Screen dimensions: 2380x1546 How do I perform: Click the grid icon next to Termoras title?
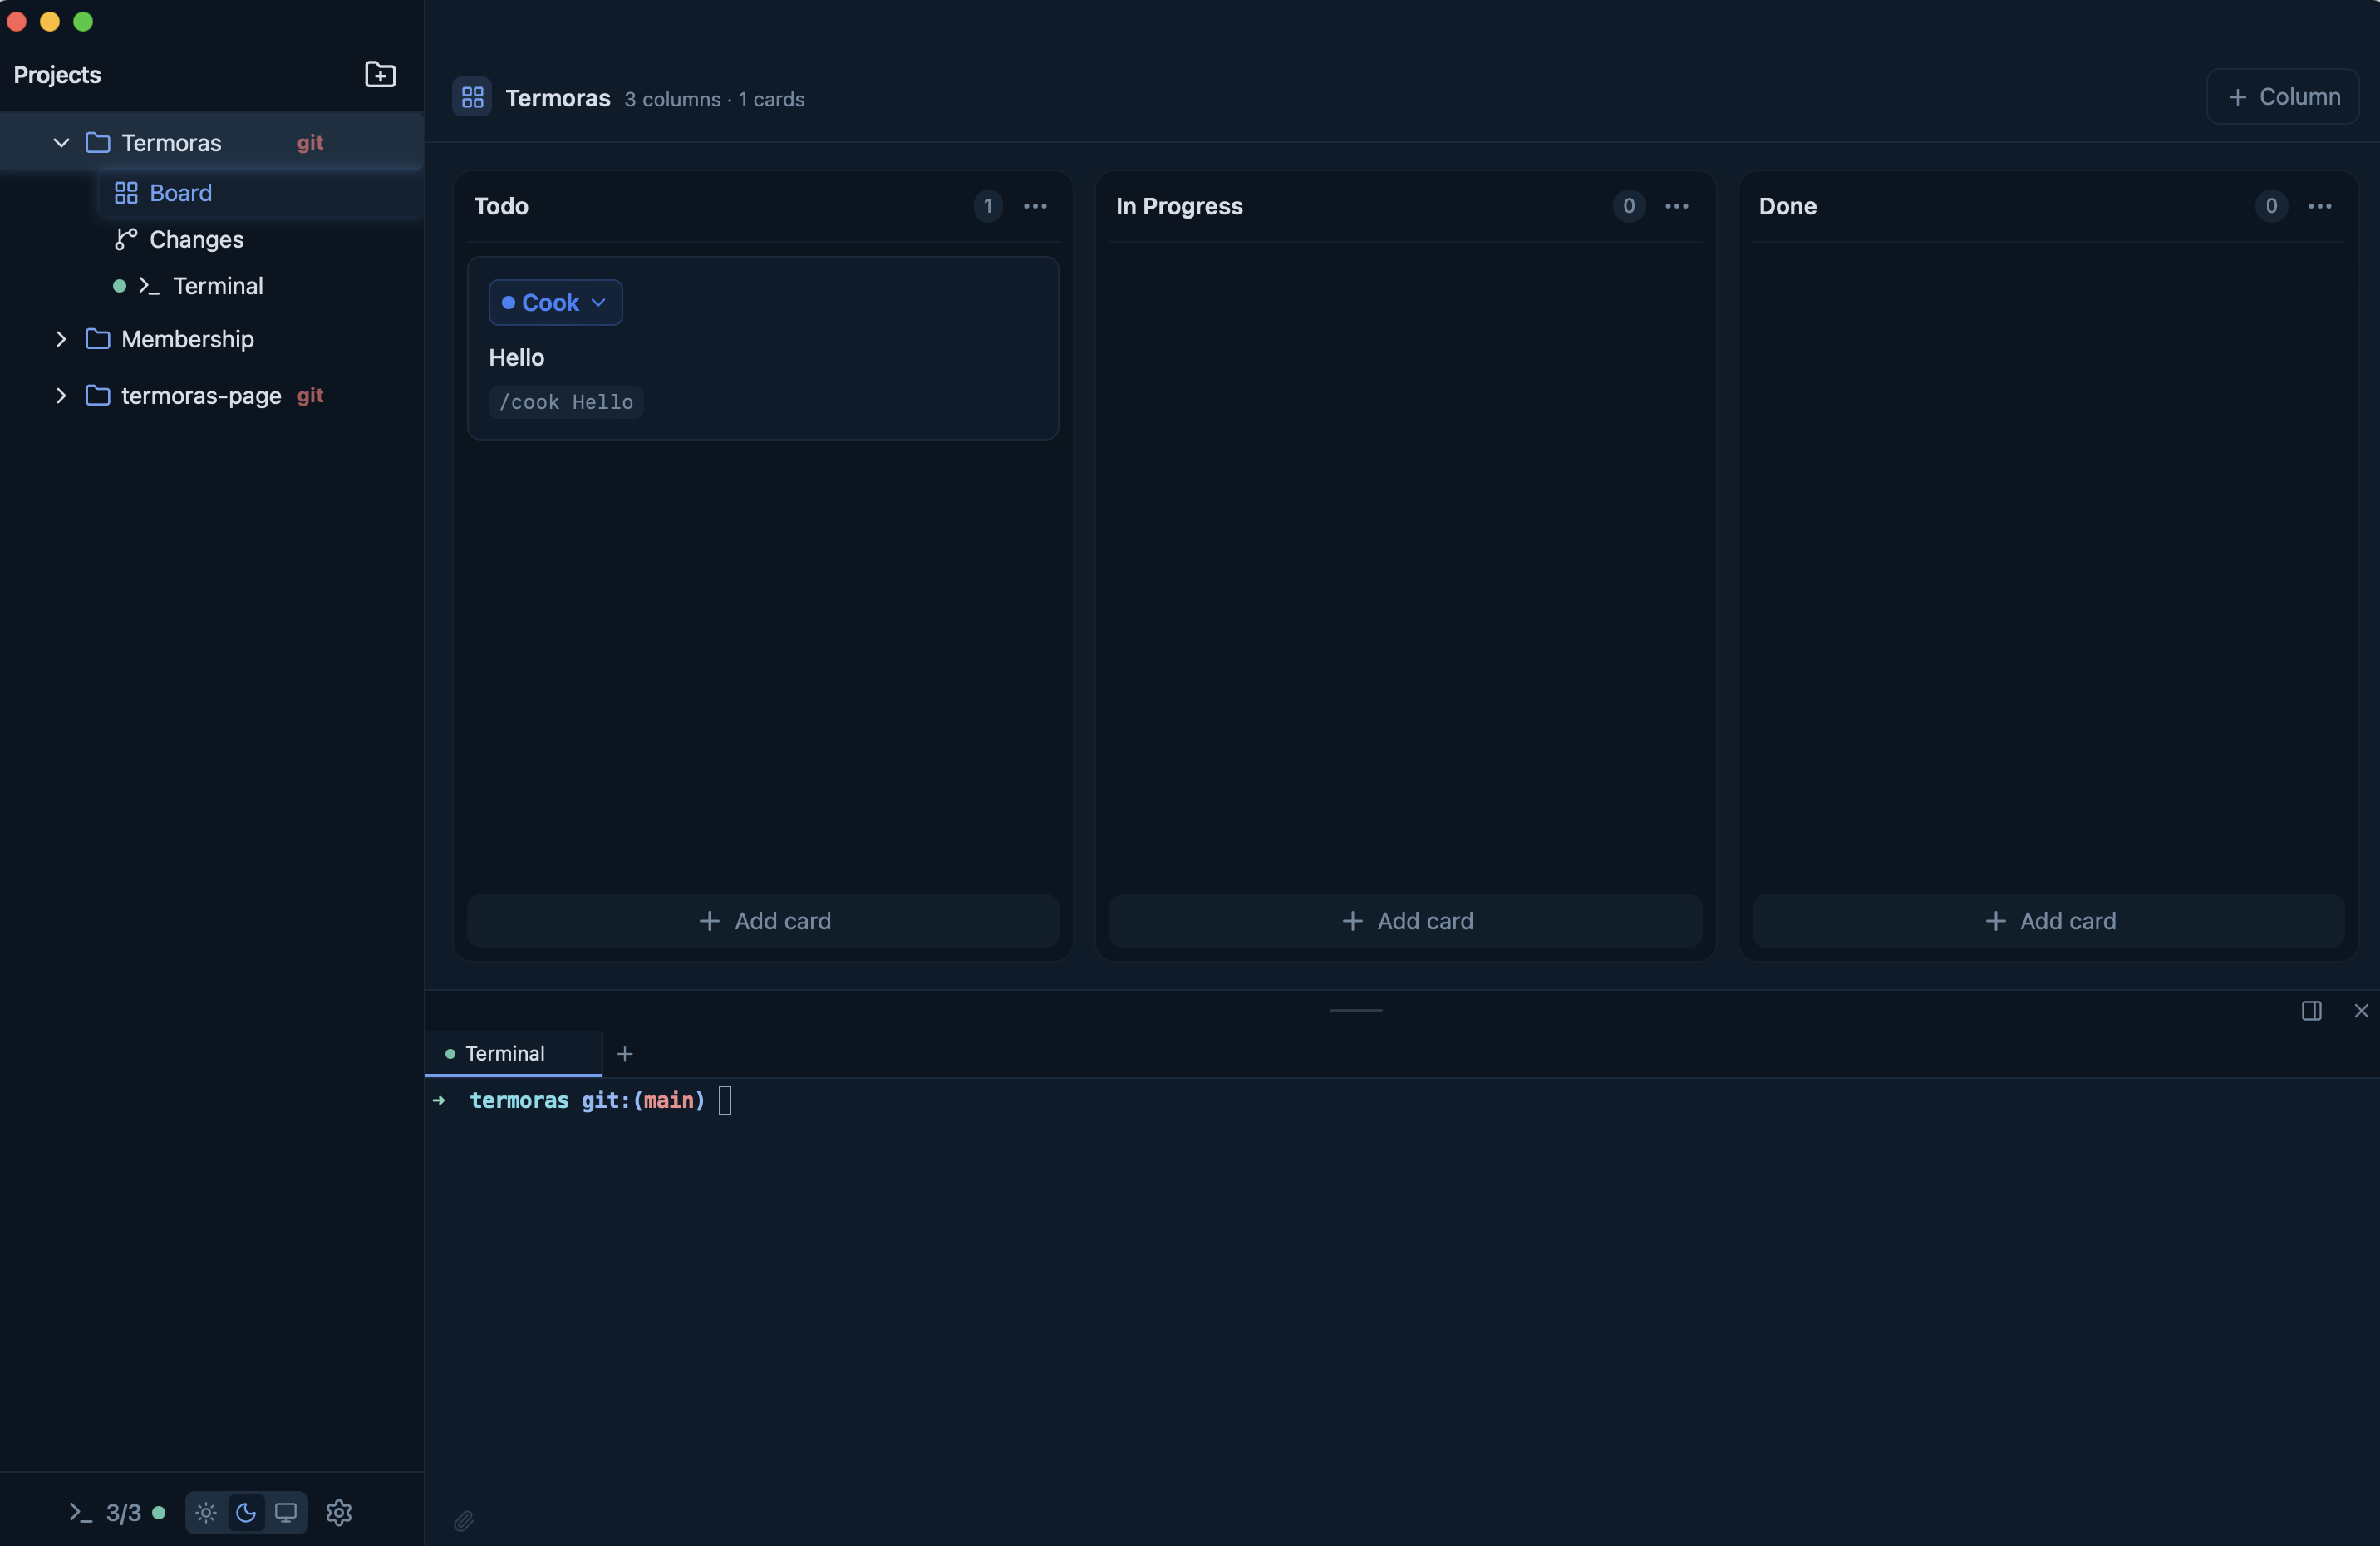pyautogui.click(x=472, y=97)
